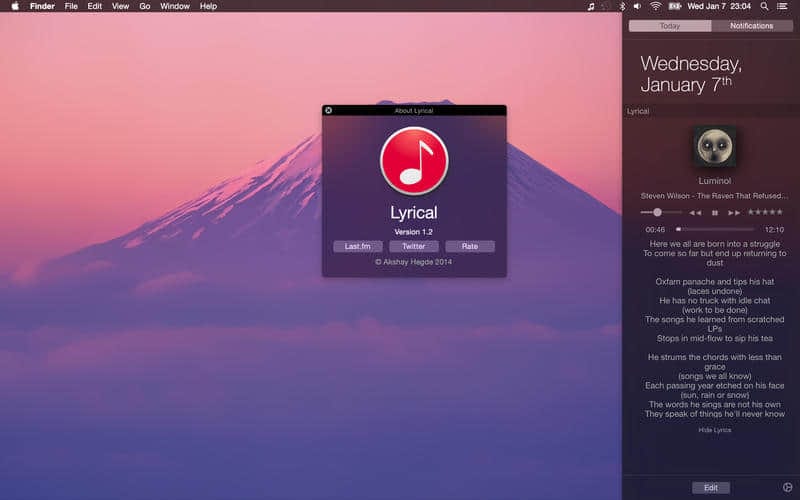
Task: Click the Lyrical widget header label
Action: pyautogui.click(x=638, y=111)
